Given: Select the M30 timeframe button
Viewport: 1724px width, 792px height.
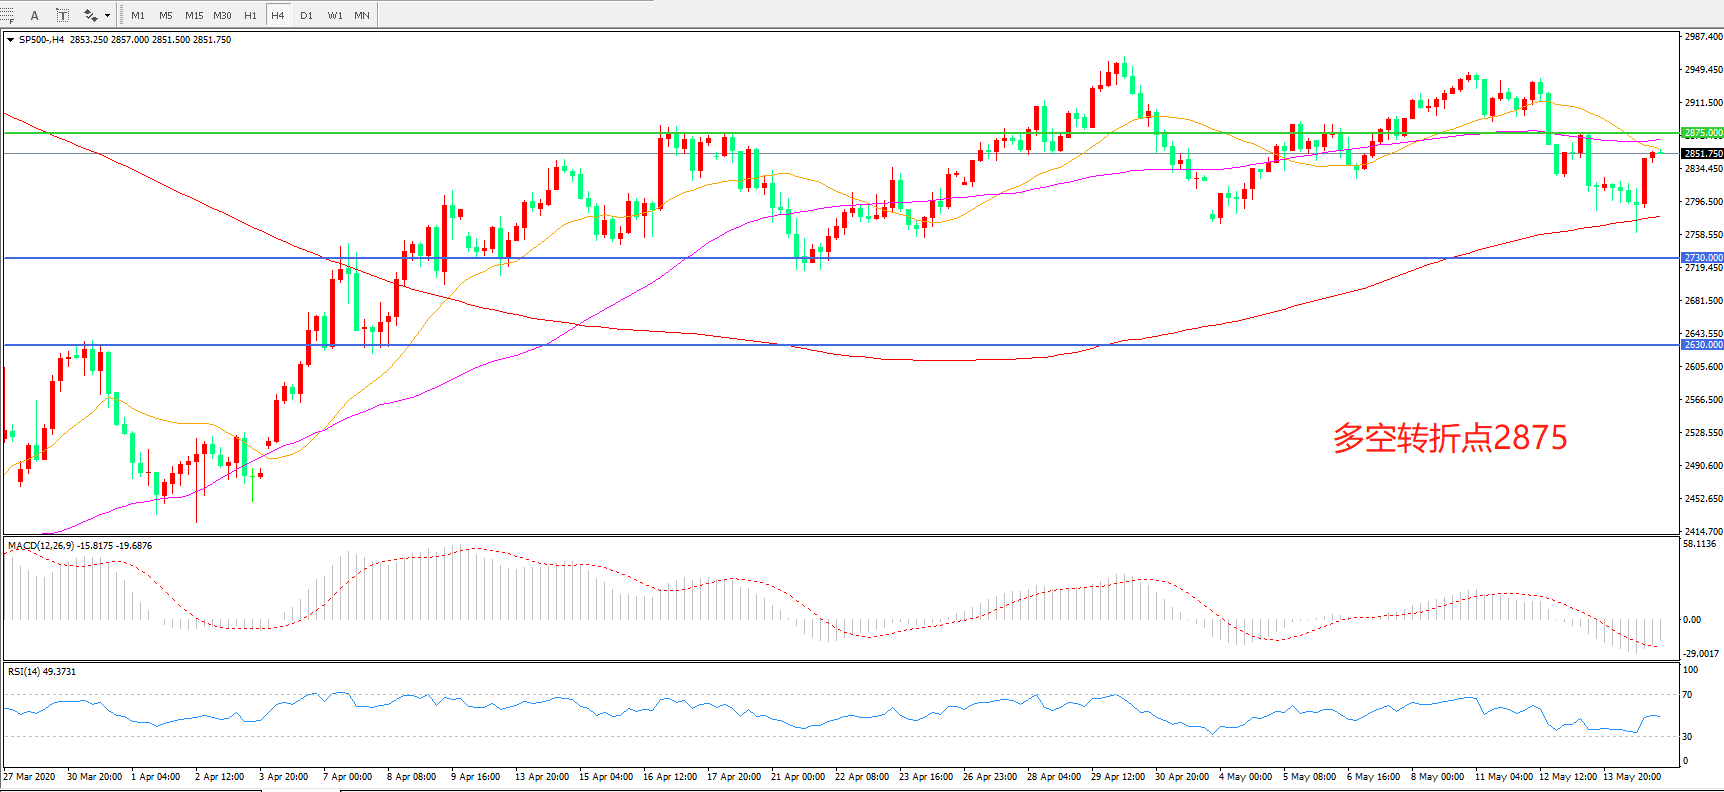Looking at the screenshot, I should pyautogui.click(x=222, y=15).
